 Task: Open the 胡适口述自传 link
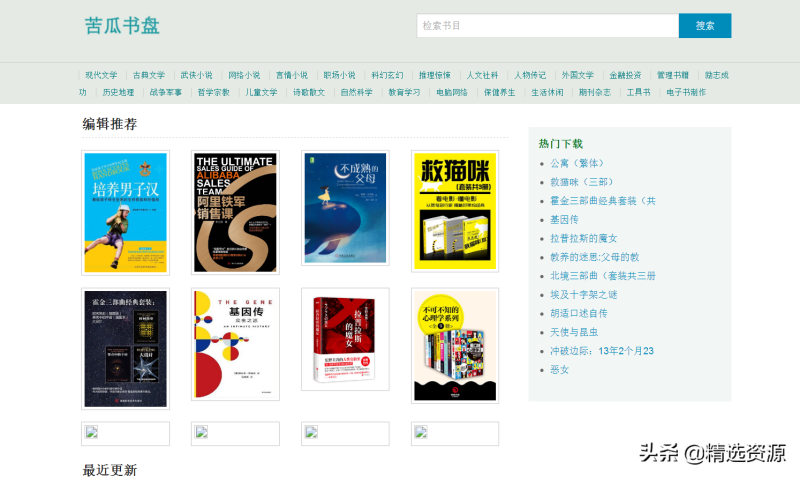(579, 313)
